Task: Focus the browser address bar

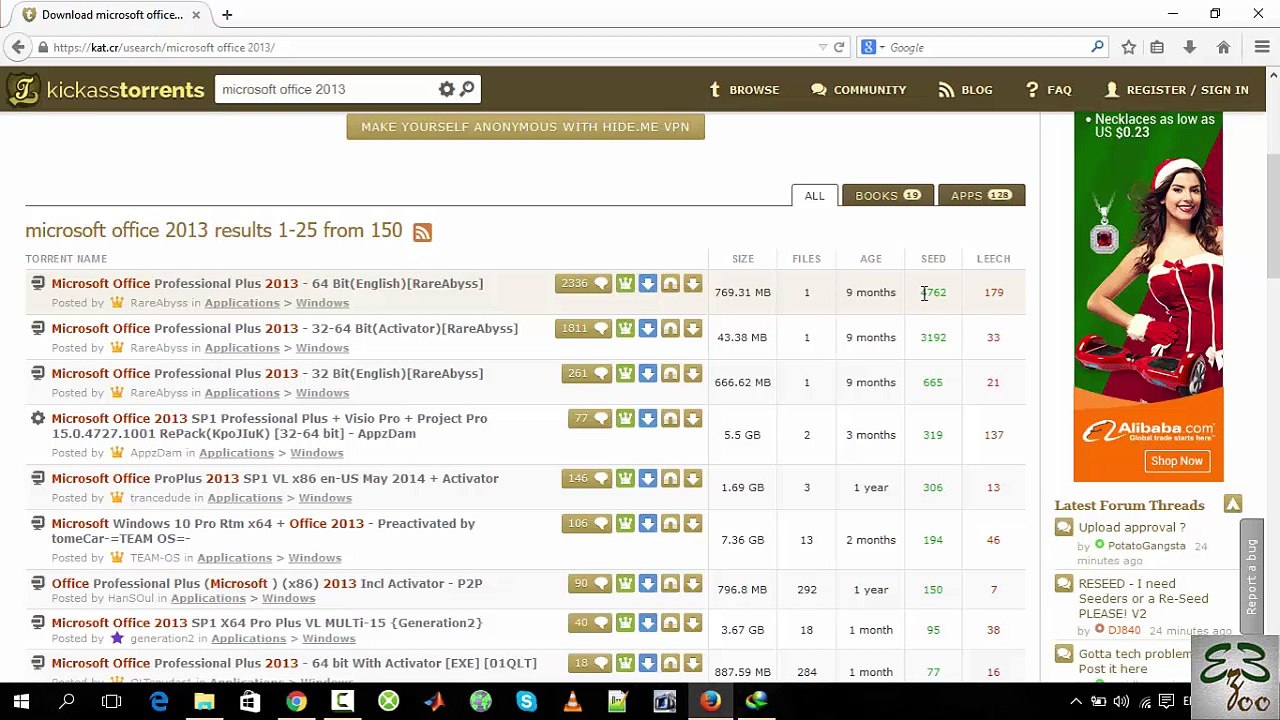Action: [430, 47]
